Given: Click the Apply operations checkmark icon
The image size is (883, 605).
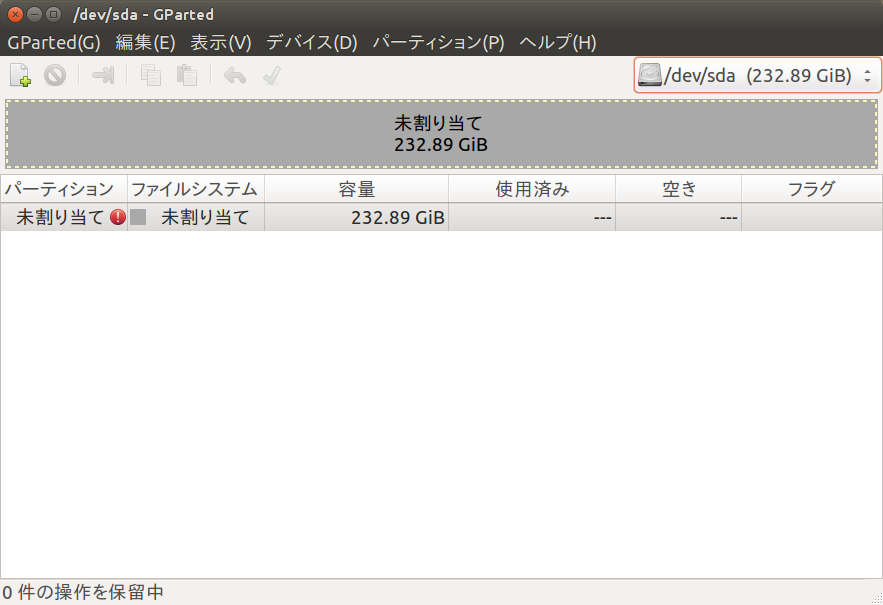Looking at the screenshot, I should pos(271,75).
